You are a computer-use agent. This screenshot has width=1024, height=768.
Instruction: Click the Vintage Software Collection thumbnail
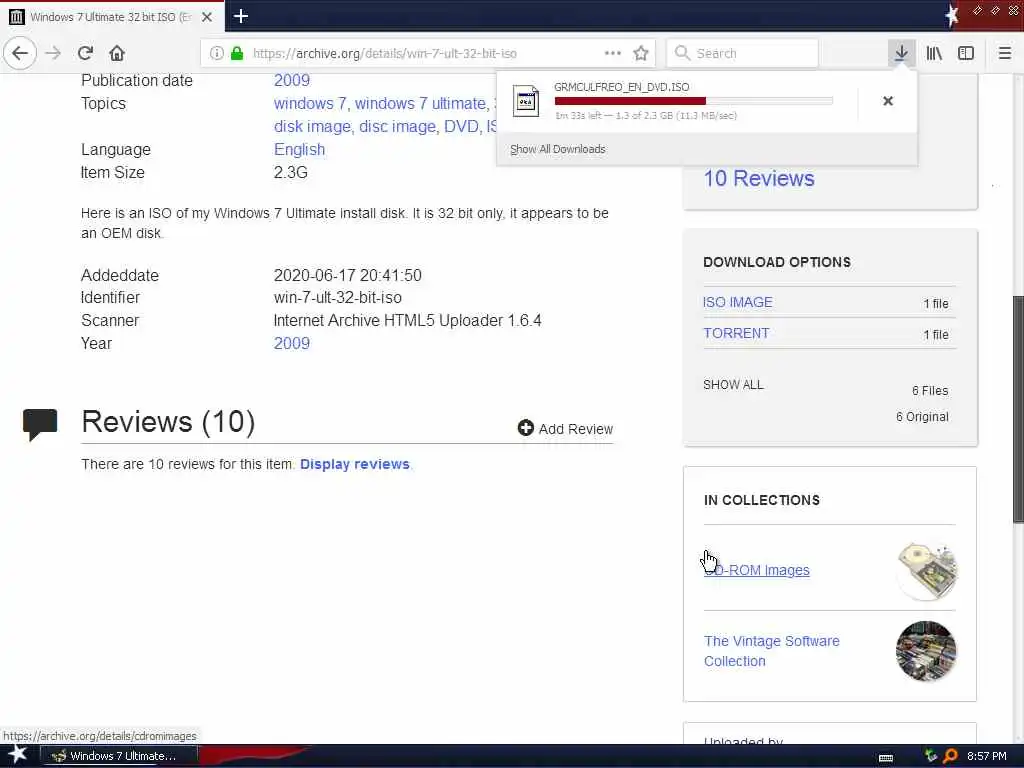(x=926, y=651)
